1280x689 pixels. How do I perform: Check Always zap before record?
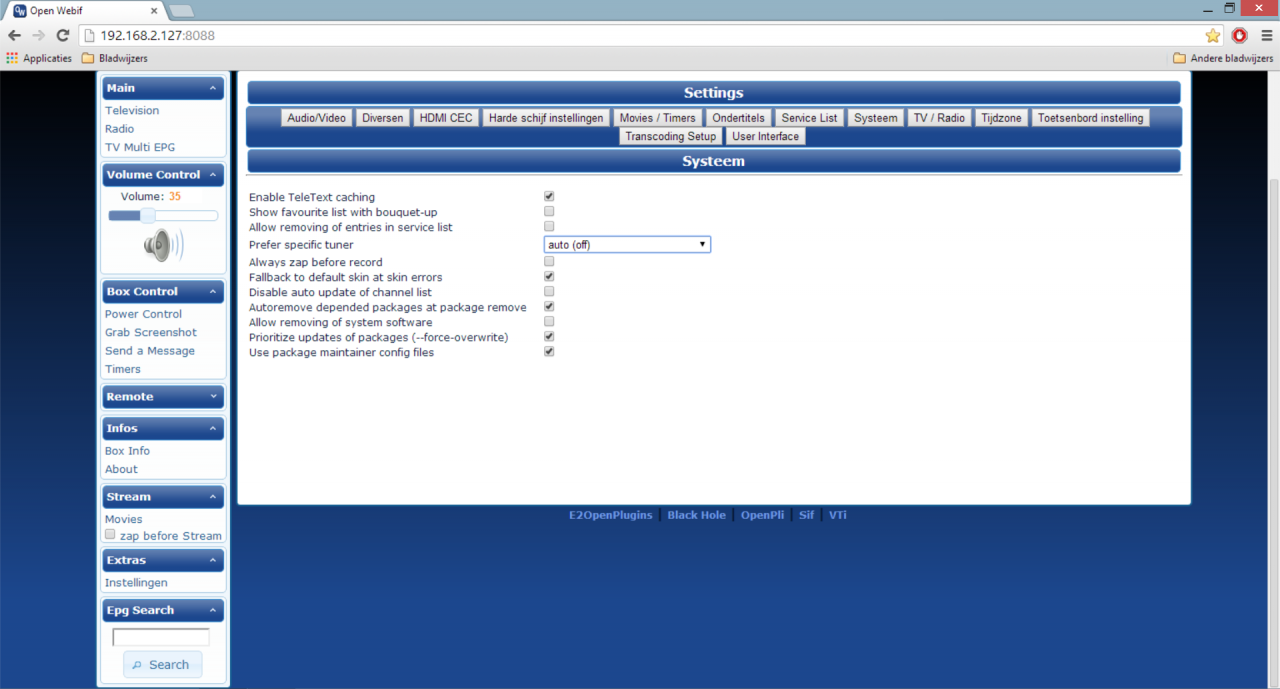[x=549, y=262]
